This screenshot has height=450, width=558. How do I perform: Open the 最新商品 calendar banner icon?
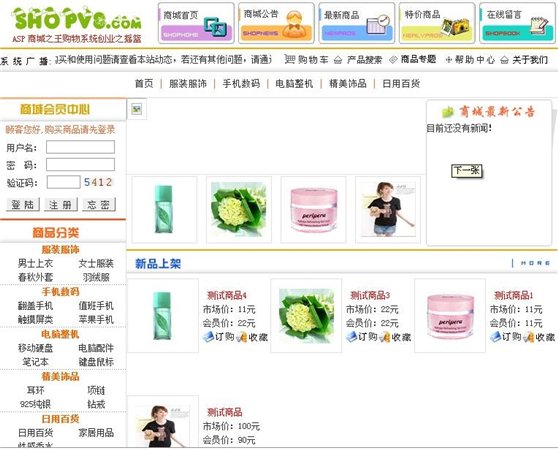[x=378, y=24]
